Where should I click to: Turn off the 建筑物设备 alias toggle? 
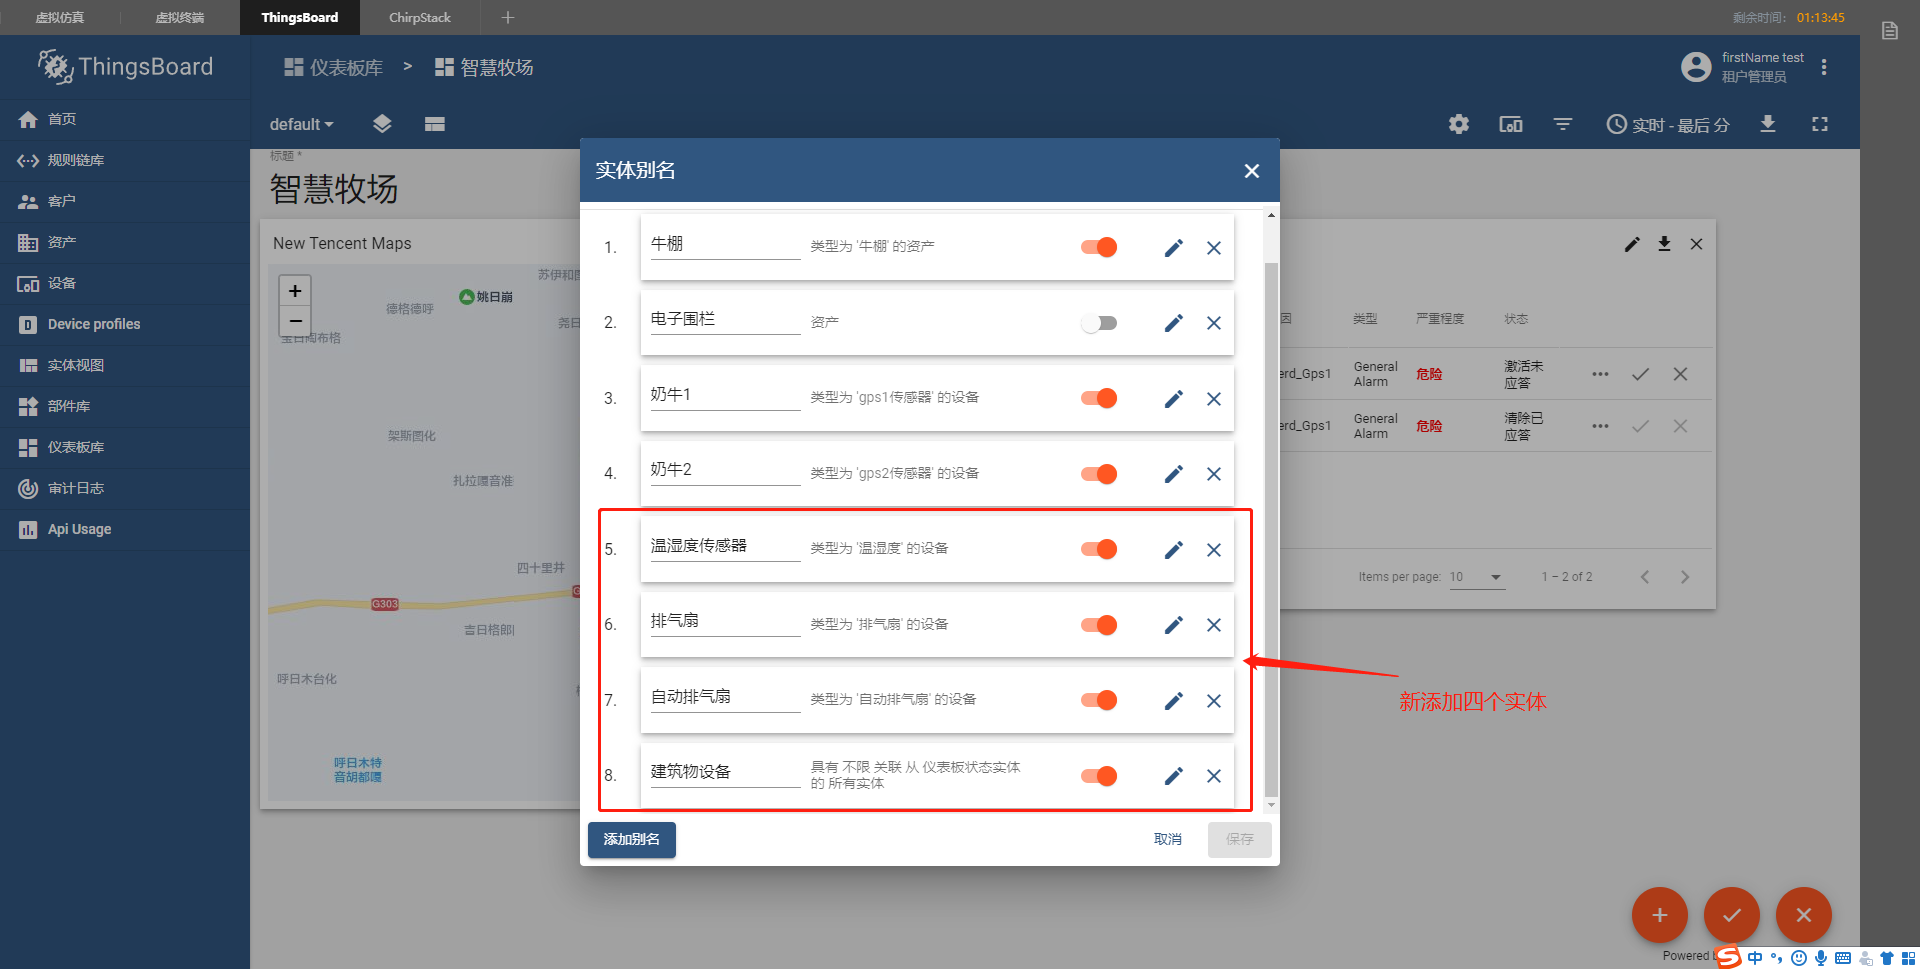pos(1098,775)
